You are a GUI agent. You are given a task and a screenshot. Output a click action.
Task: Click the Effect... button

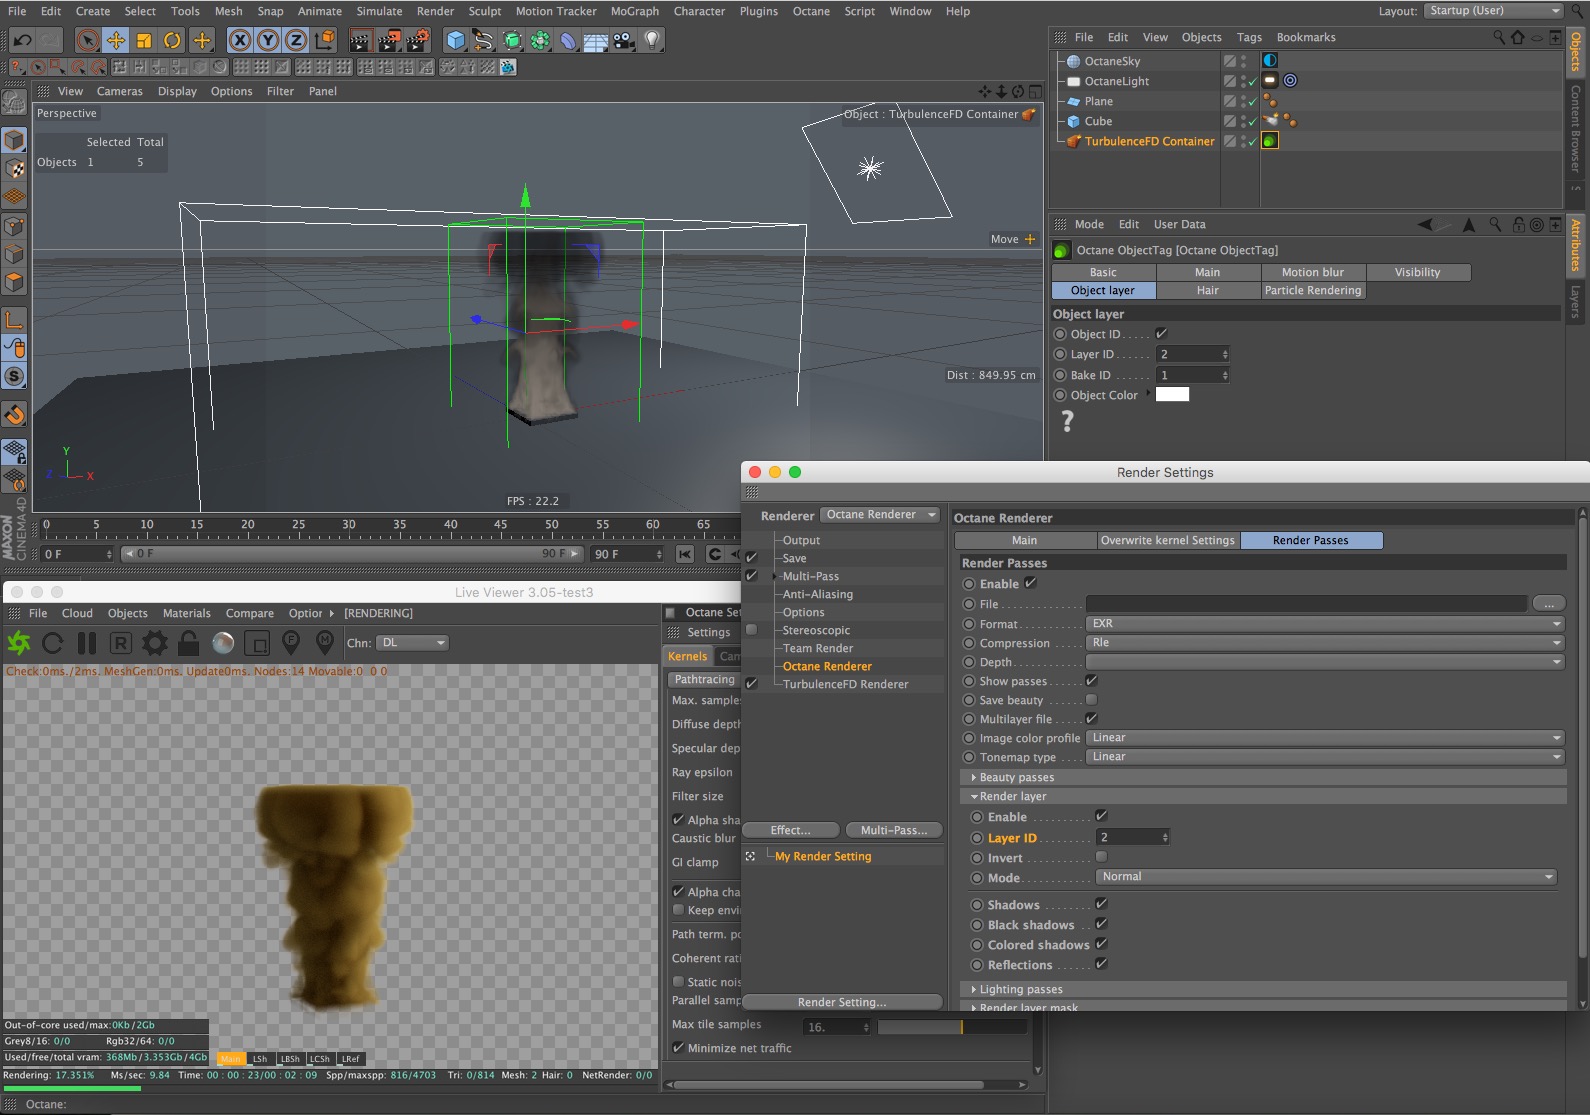coord(791,830)
